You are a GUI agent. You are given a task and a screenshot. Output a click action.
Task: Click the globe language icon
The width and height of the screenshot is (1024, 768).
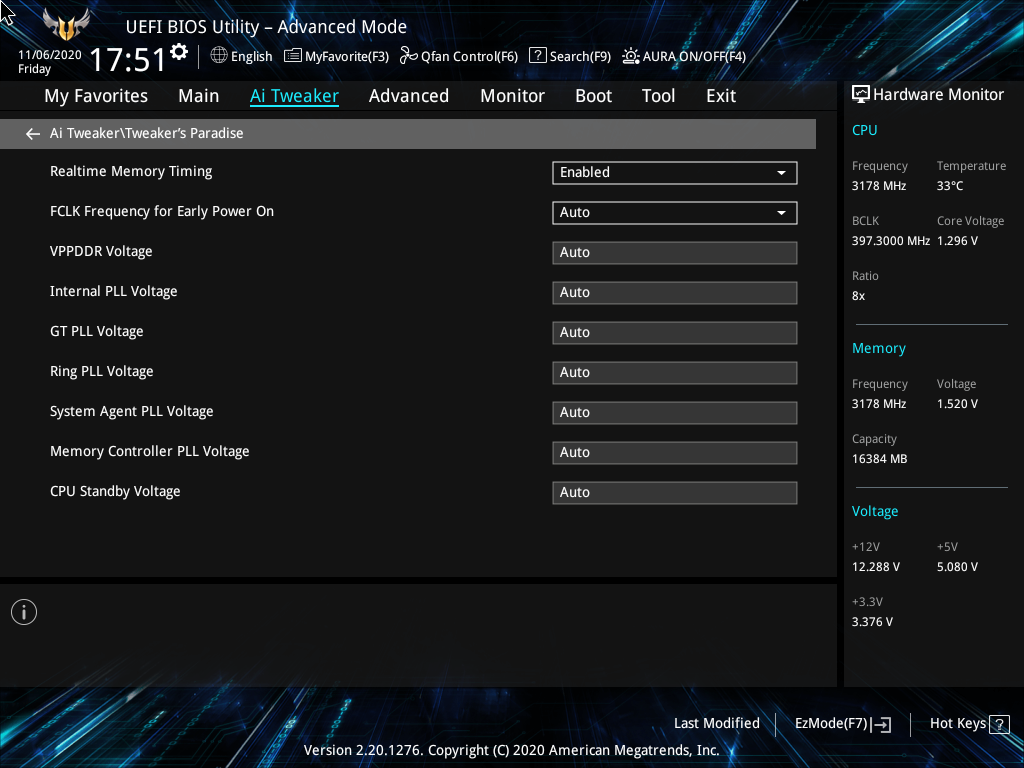219,56
